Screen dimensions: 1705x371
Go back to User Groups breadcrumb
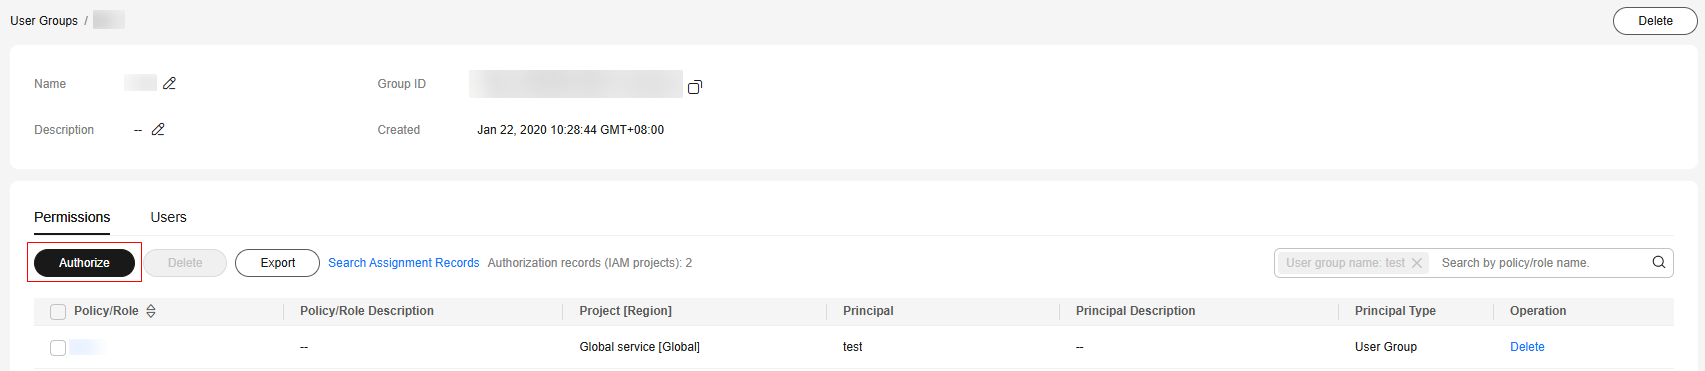coord(44,21)
